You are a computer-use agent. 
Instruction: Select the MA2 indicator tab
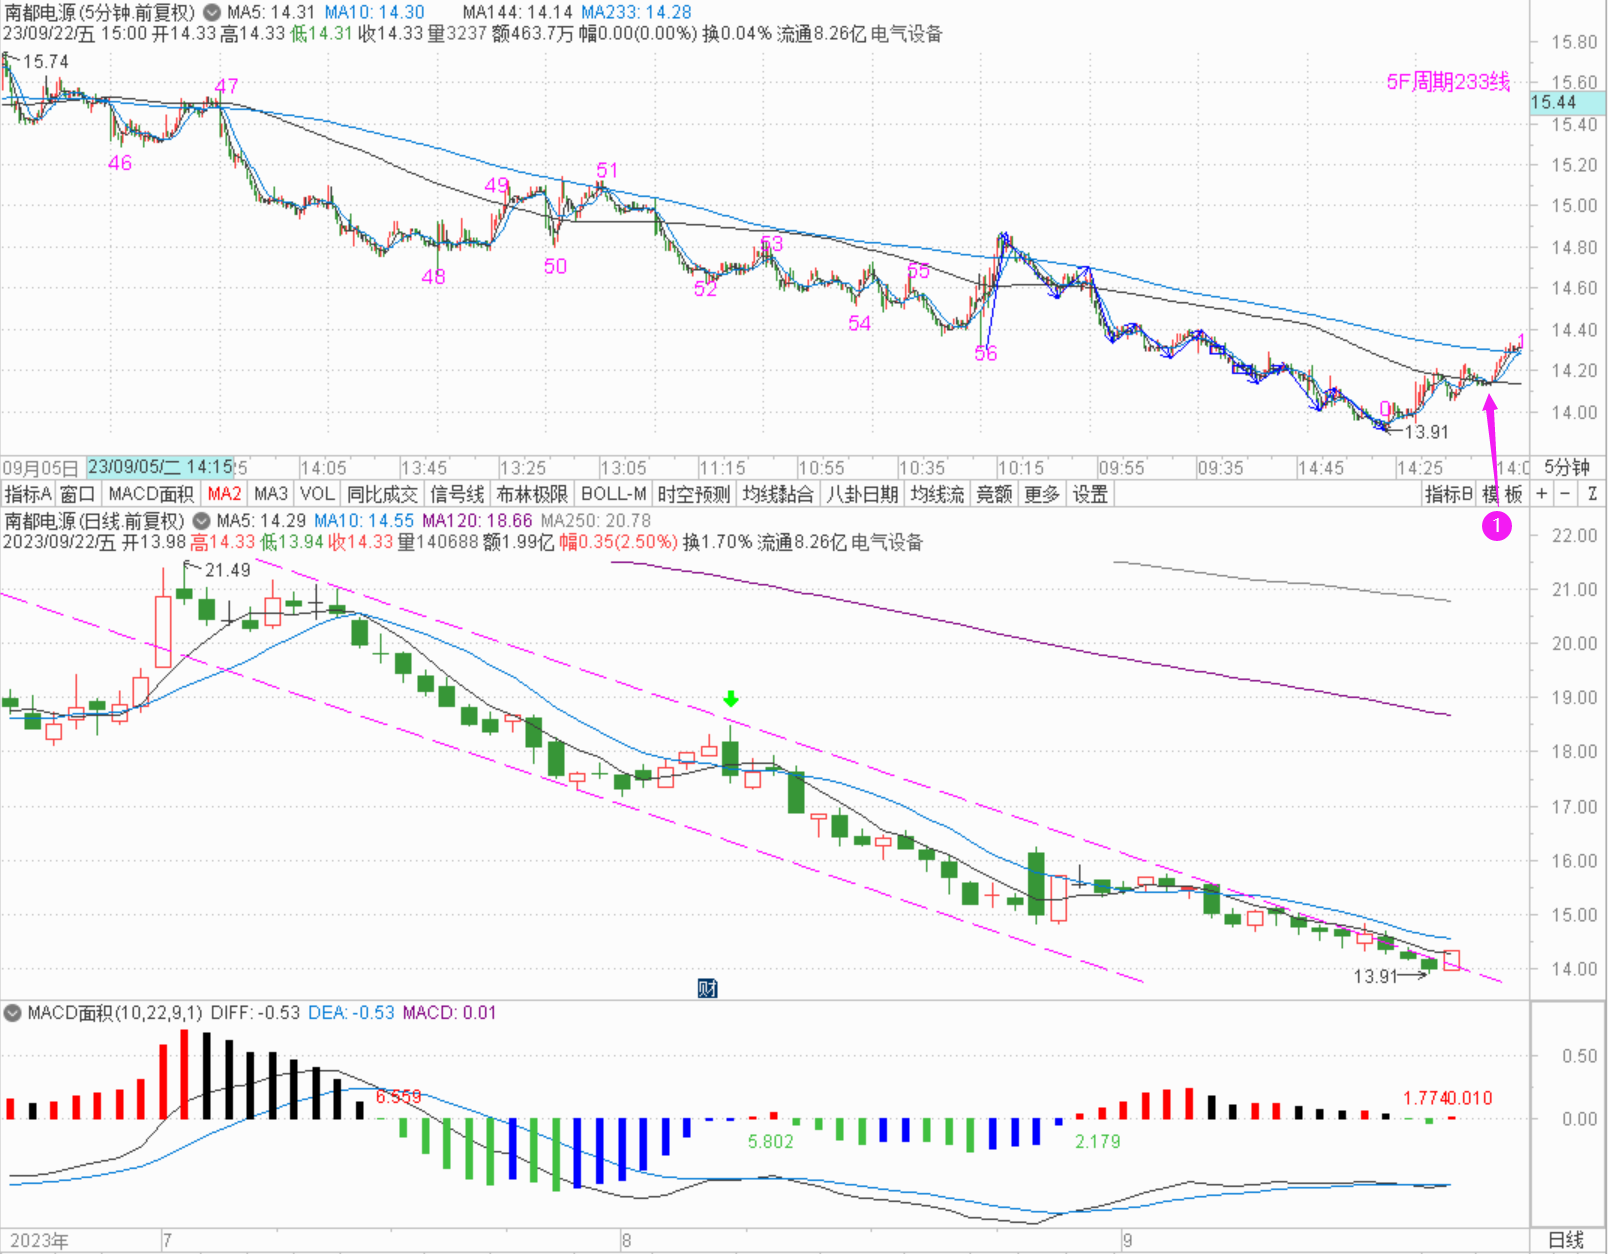(224, 494)
